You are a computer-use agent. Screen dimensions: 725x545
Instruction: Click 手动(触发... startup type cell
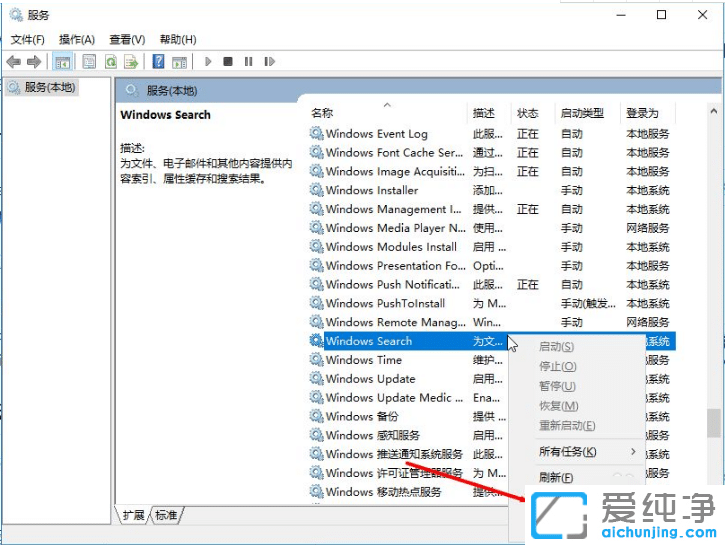pyautogui.click(x=588, y=303)
